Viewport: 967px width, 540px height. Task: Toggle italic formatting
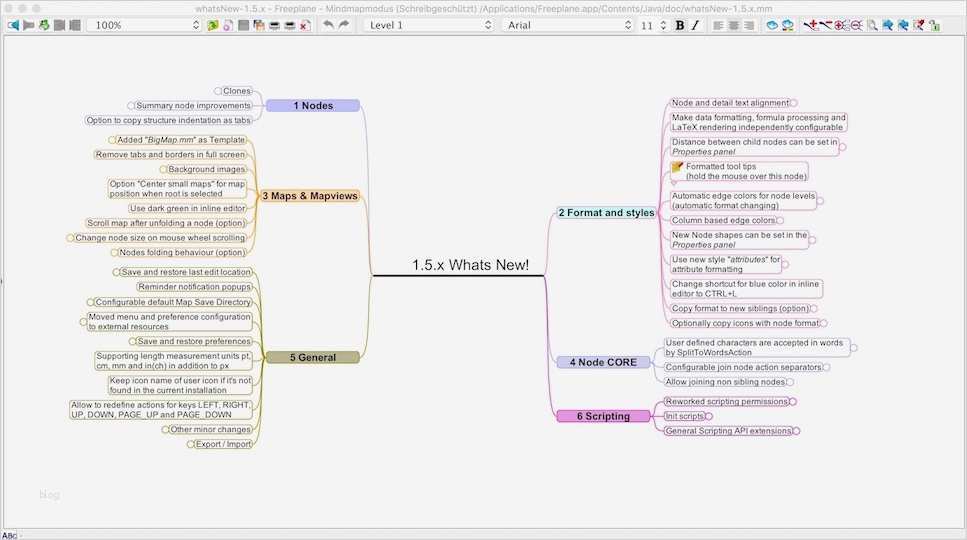695,25
